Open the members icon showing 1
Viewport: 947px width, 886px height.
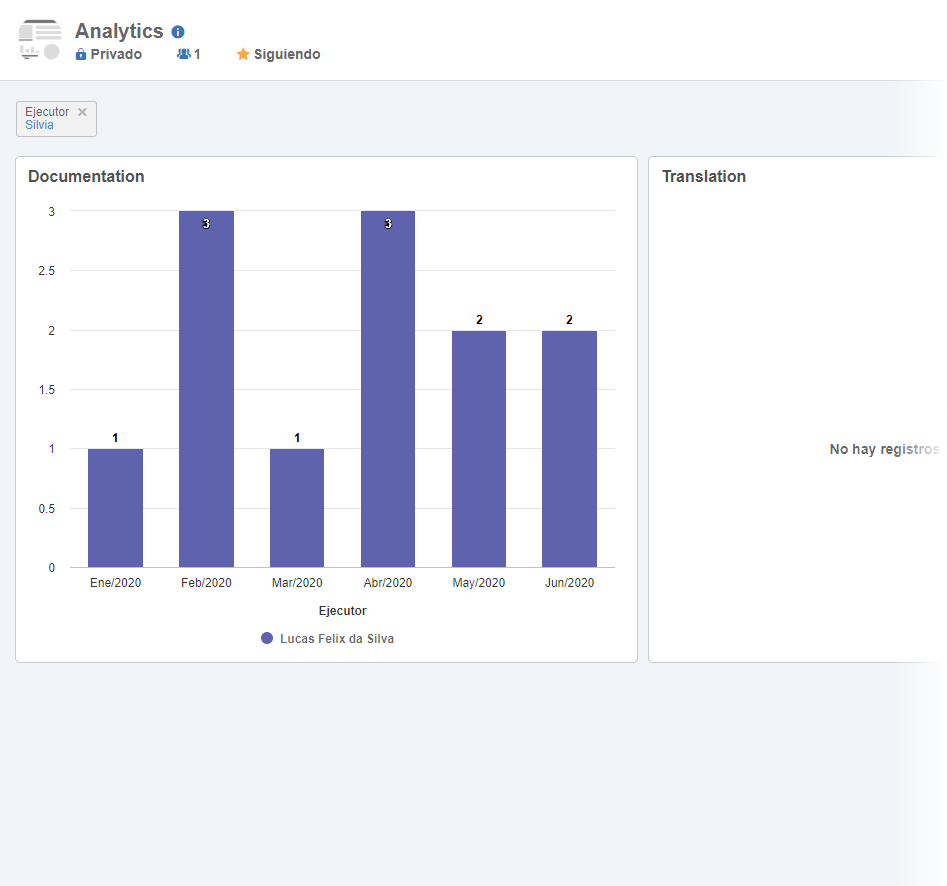coord(184,54)
